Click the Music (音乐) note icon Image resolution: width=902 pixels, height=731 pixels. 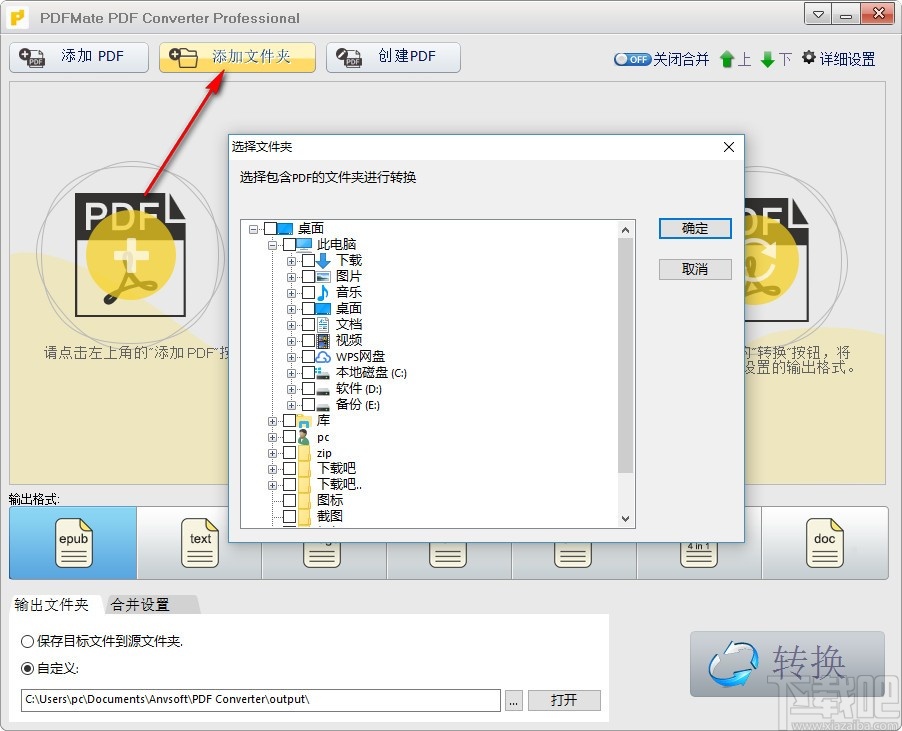pos(323,293)
